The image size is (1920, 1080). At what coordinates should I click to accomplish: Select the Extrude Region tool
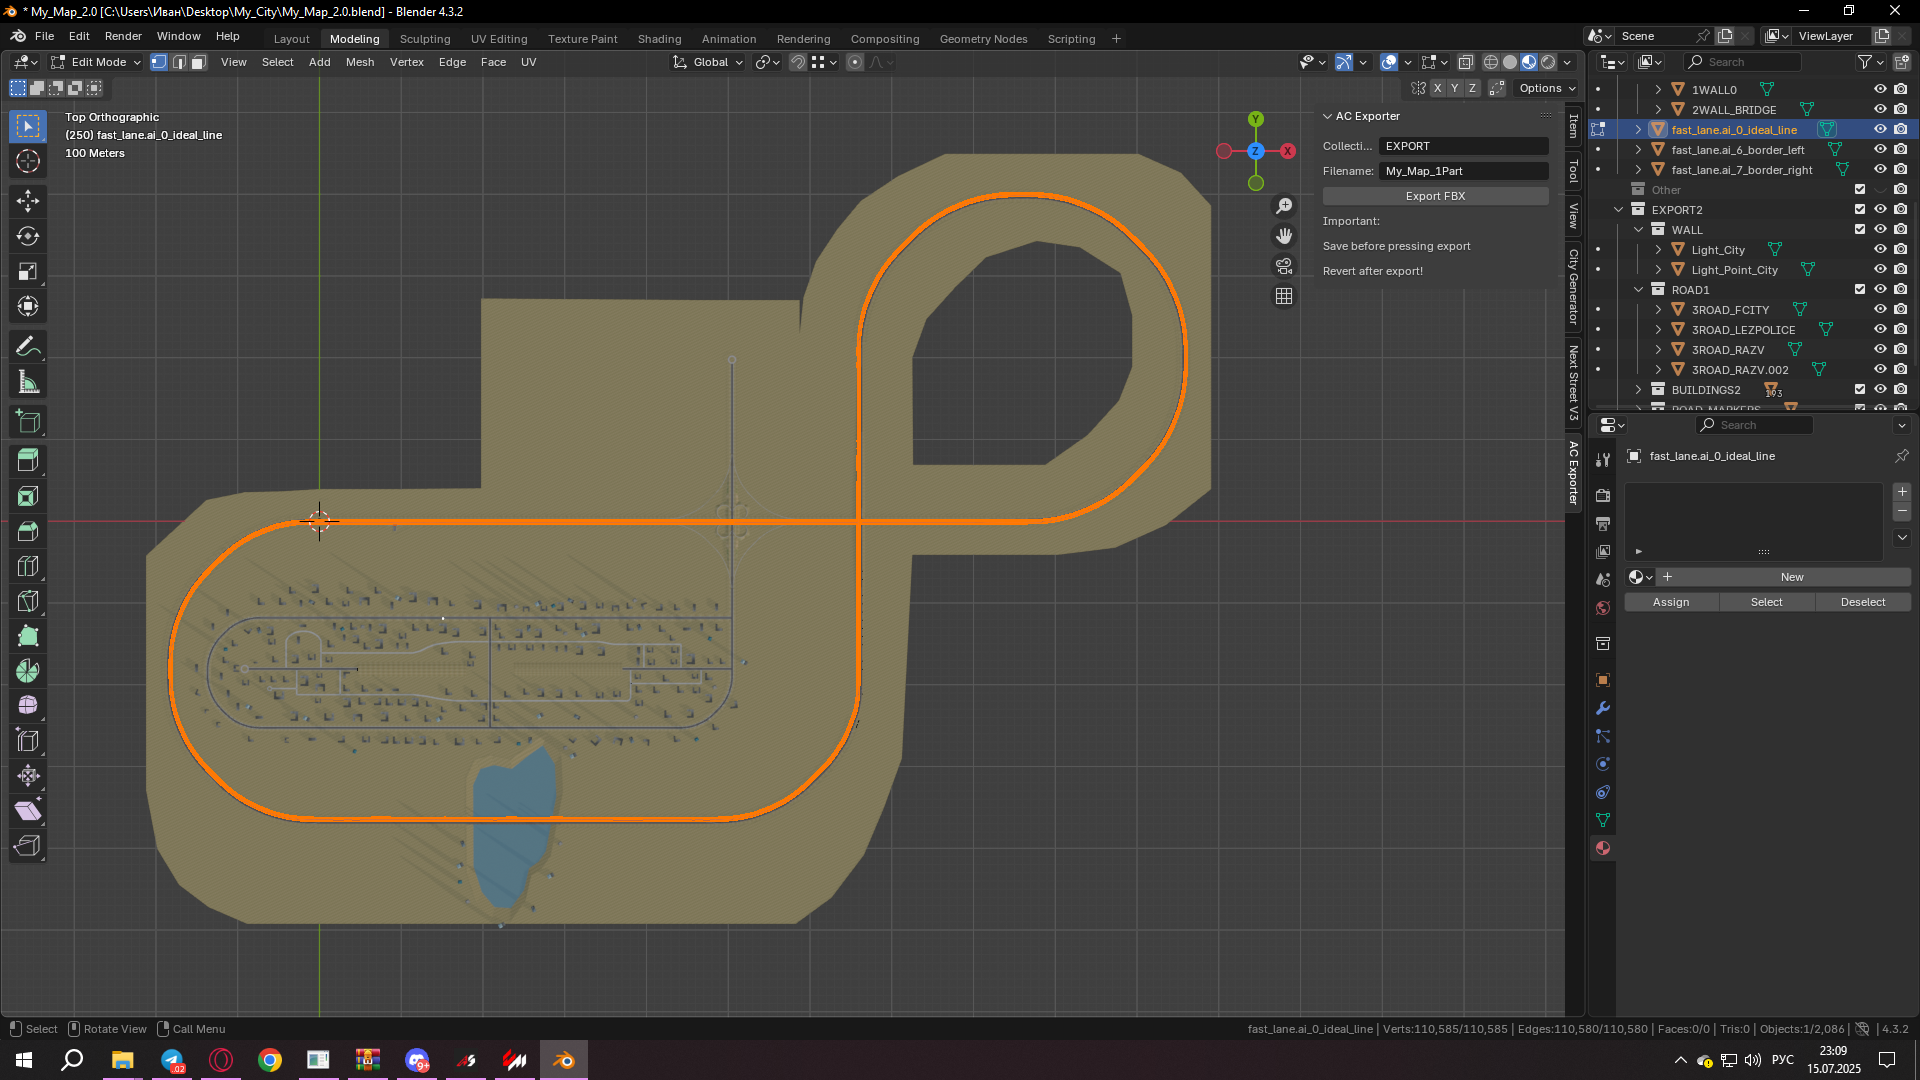[x=28, y=461]
